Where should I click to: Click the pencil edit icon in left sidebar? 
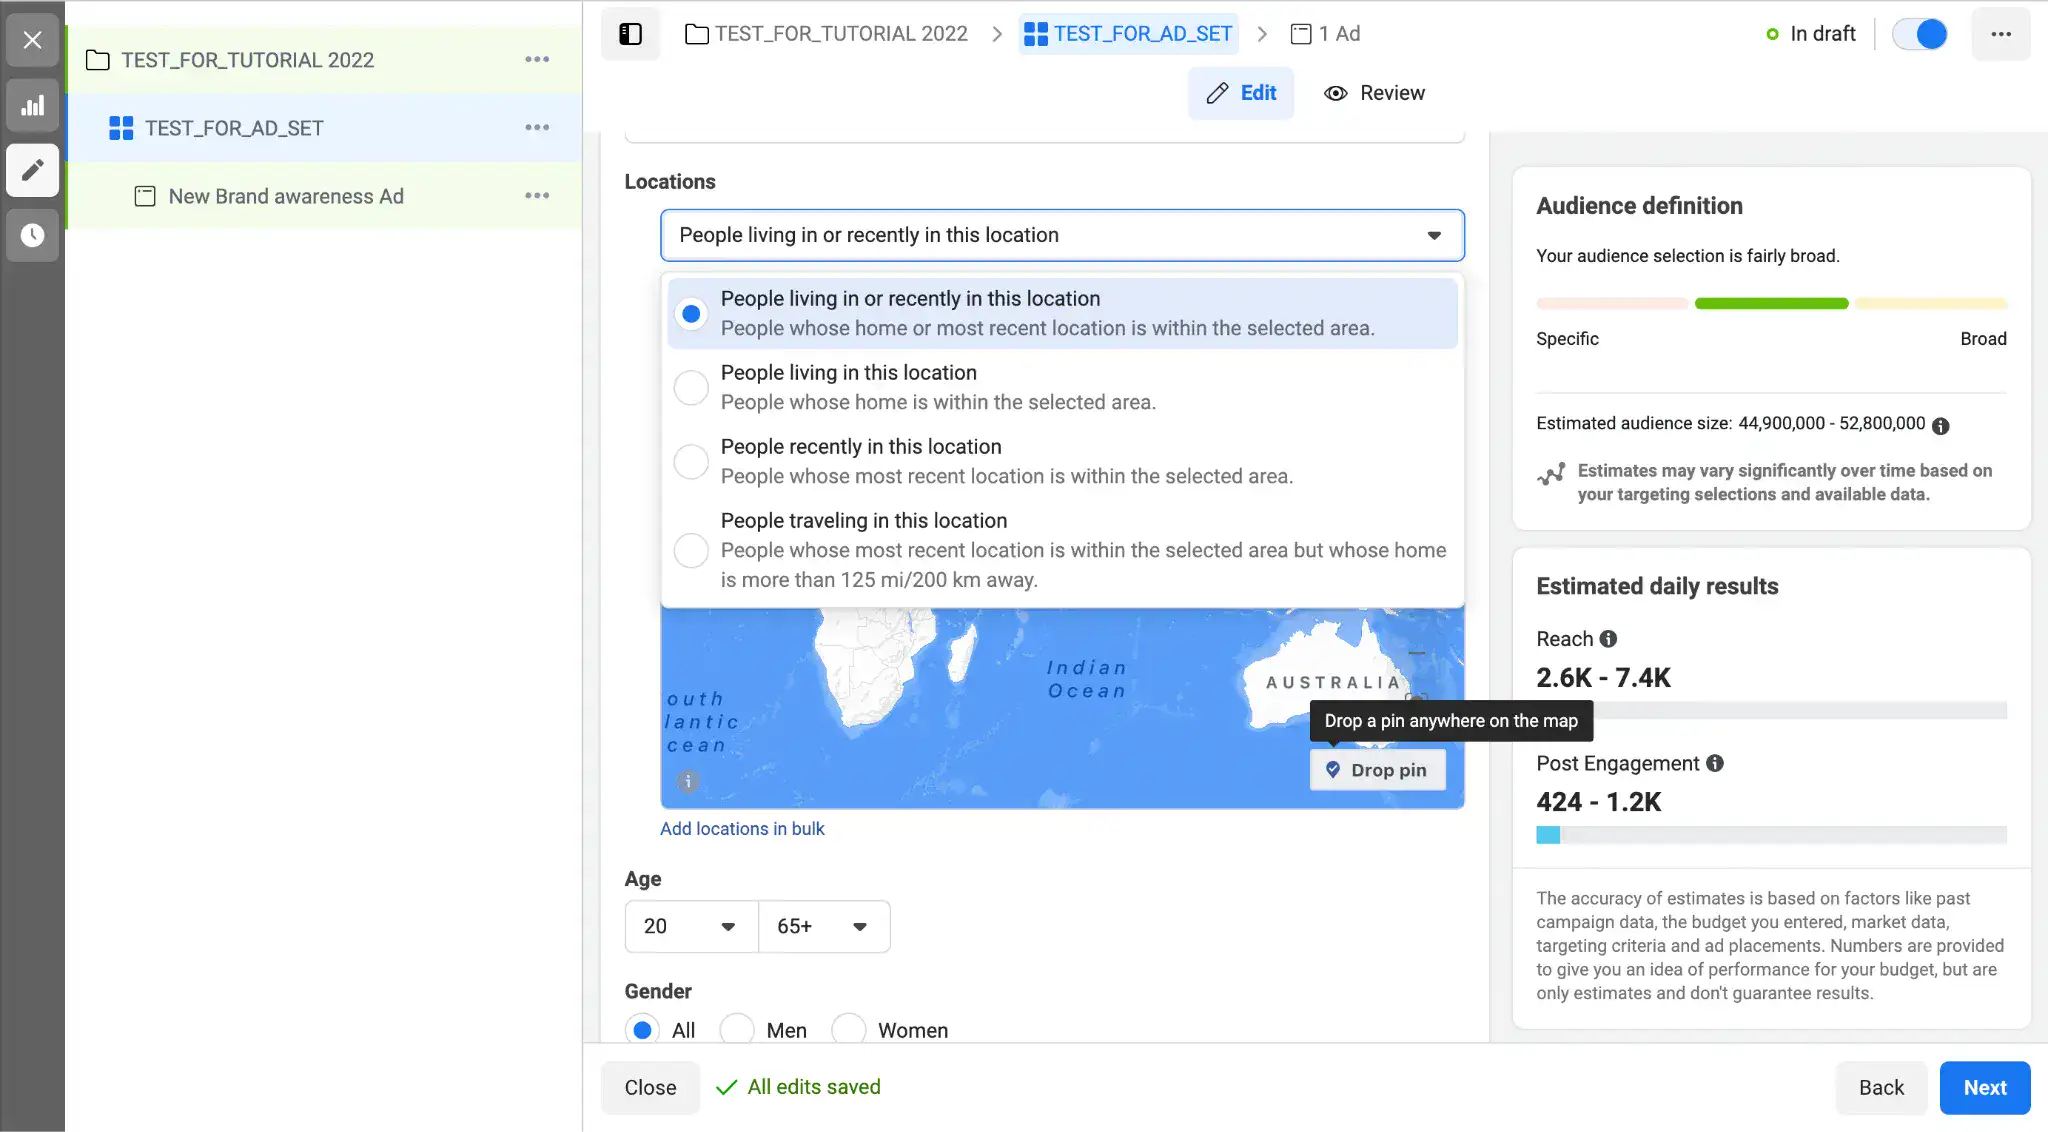[32, 170]
